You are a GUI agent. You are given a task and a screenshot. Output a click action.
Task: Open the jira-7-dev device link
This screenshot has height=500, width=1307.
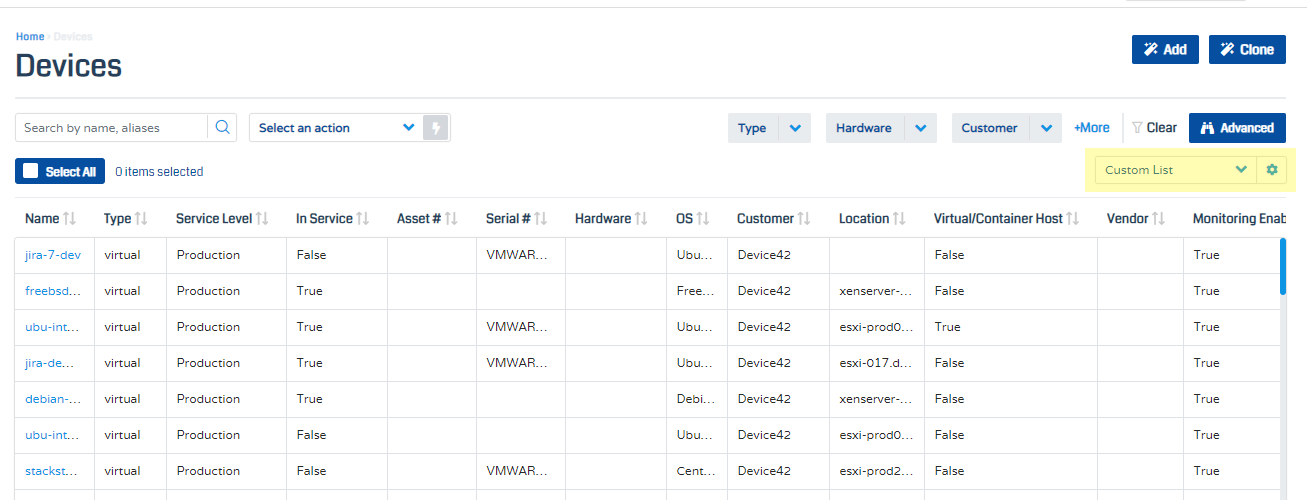52,255
